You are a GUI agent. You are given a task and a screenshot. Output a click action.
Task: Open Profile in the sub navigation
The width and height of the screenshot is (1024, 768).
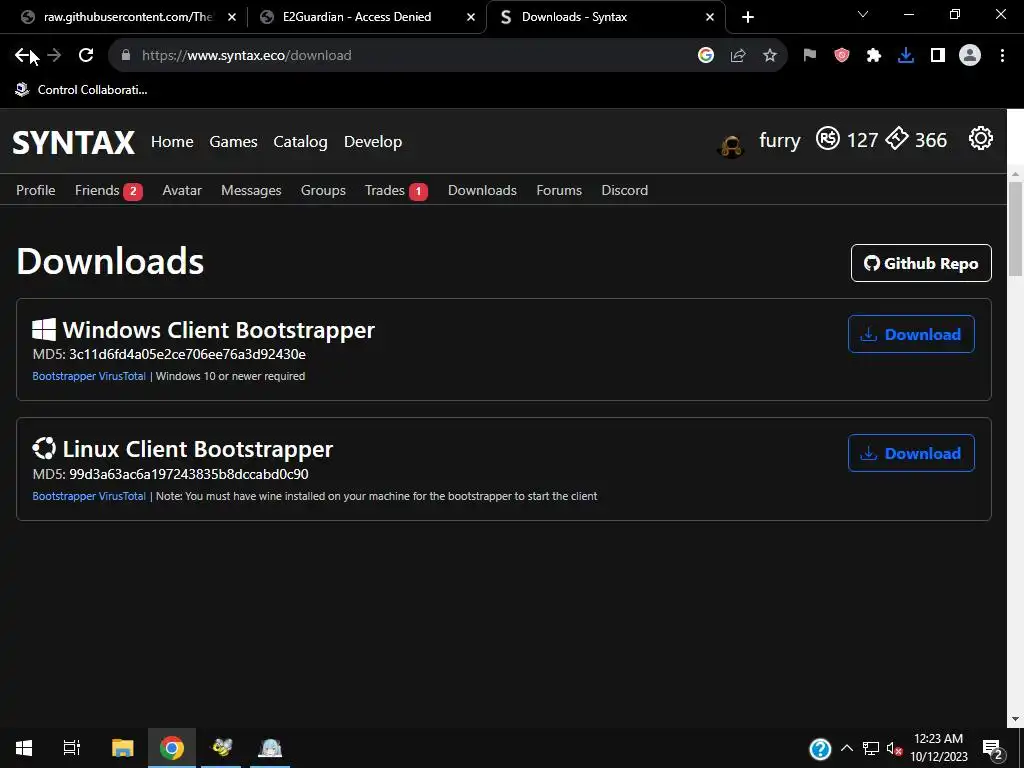point(35,190)
